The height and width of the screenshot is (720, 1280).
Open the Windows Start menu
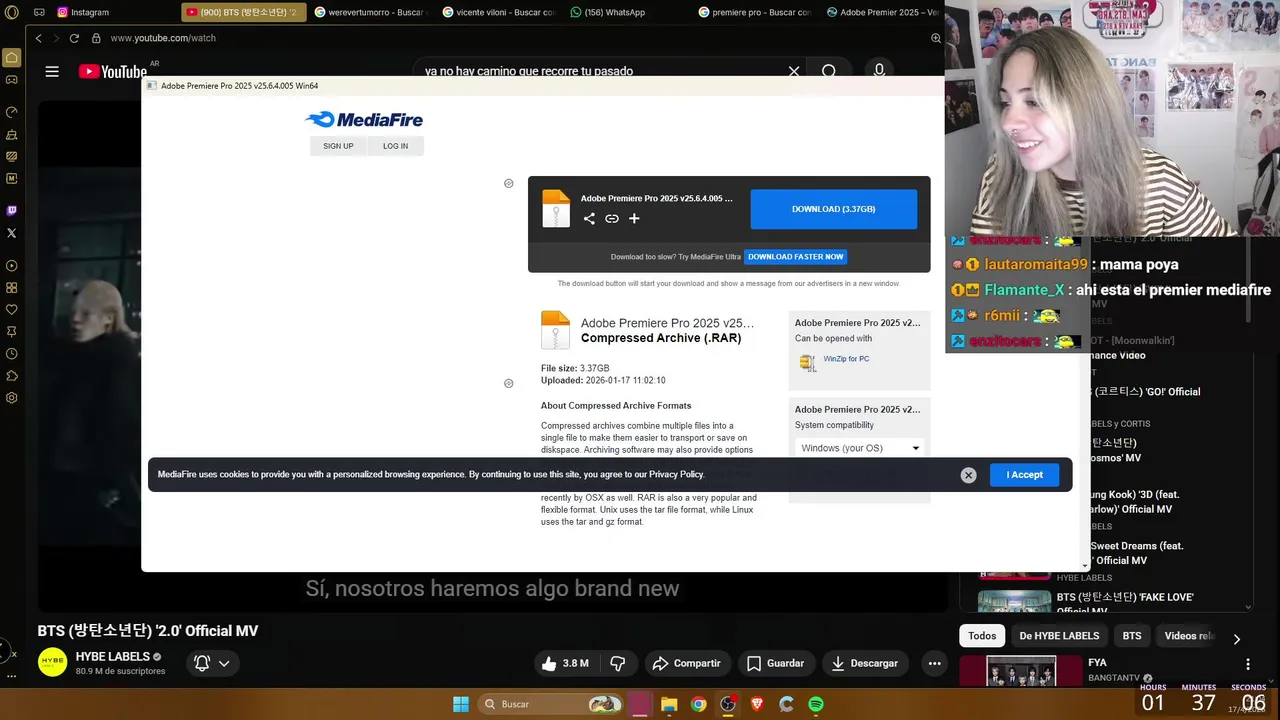(x=461, y=704)
